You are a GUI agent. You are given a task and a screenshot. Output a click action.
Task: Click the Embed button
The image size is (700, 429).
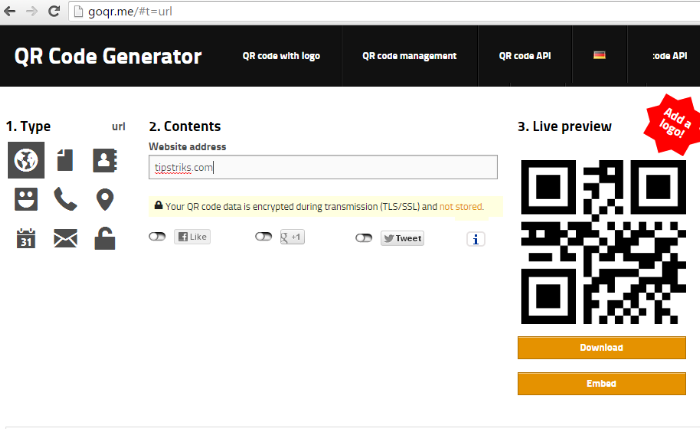click(601, 383)
